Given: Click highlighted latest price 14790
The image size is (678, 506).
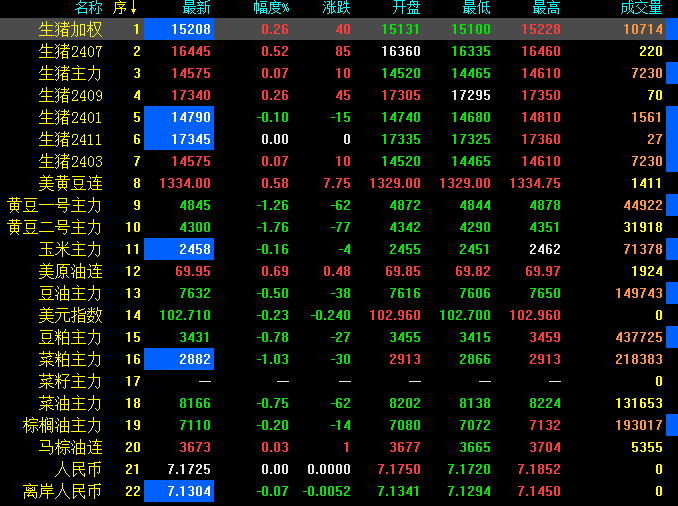Looking at the screenshot, I should (179, 117).
